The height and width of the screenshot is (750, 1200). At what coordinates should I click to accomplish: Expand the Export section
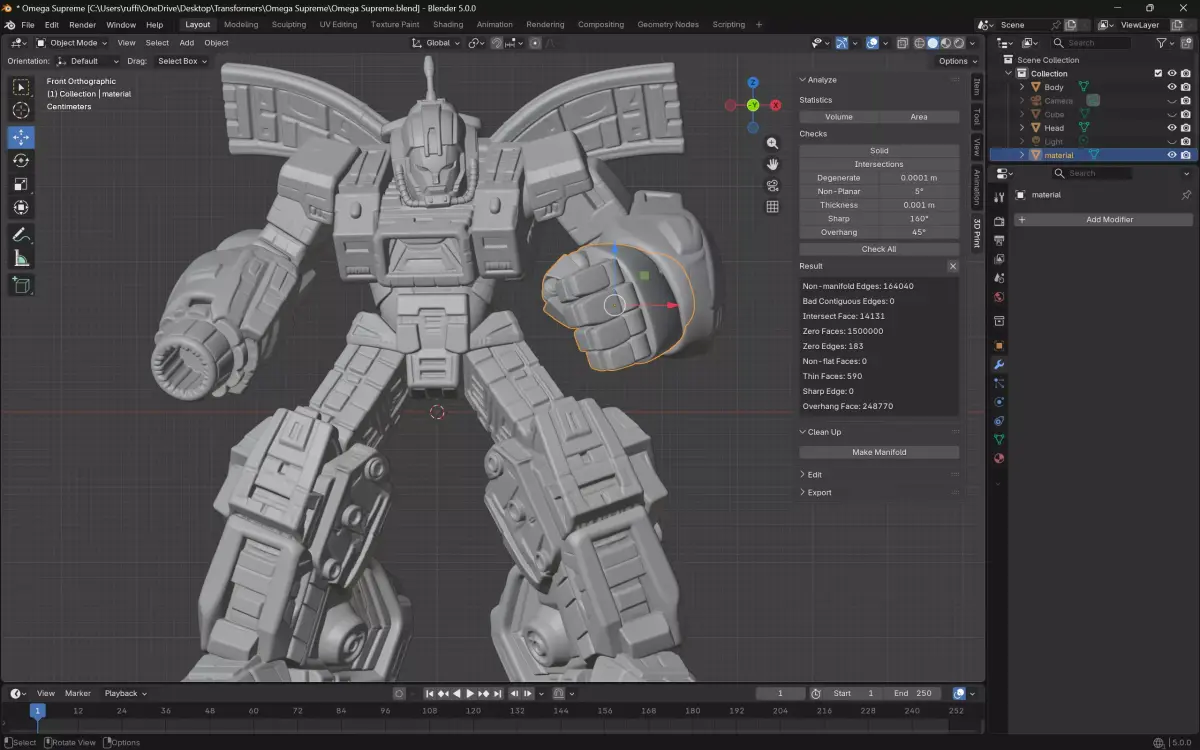[819, 492]
